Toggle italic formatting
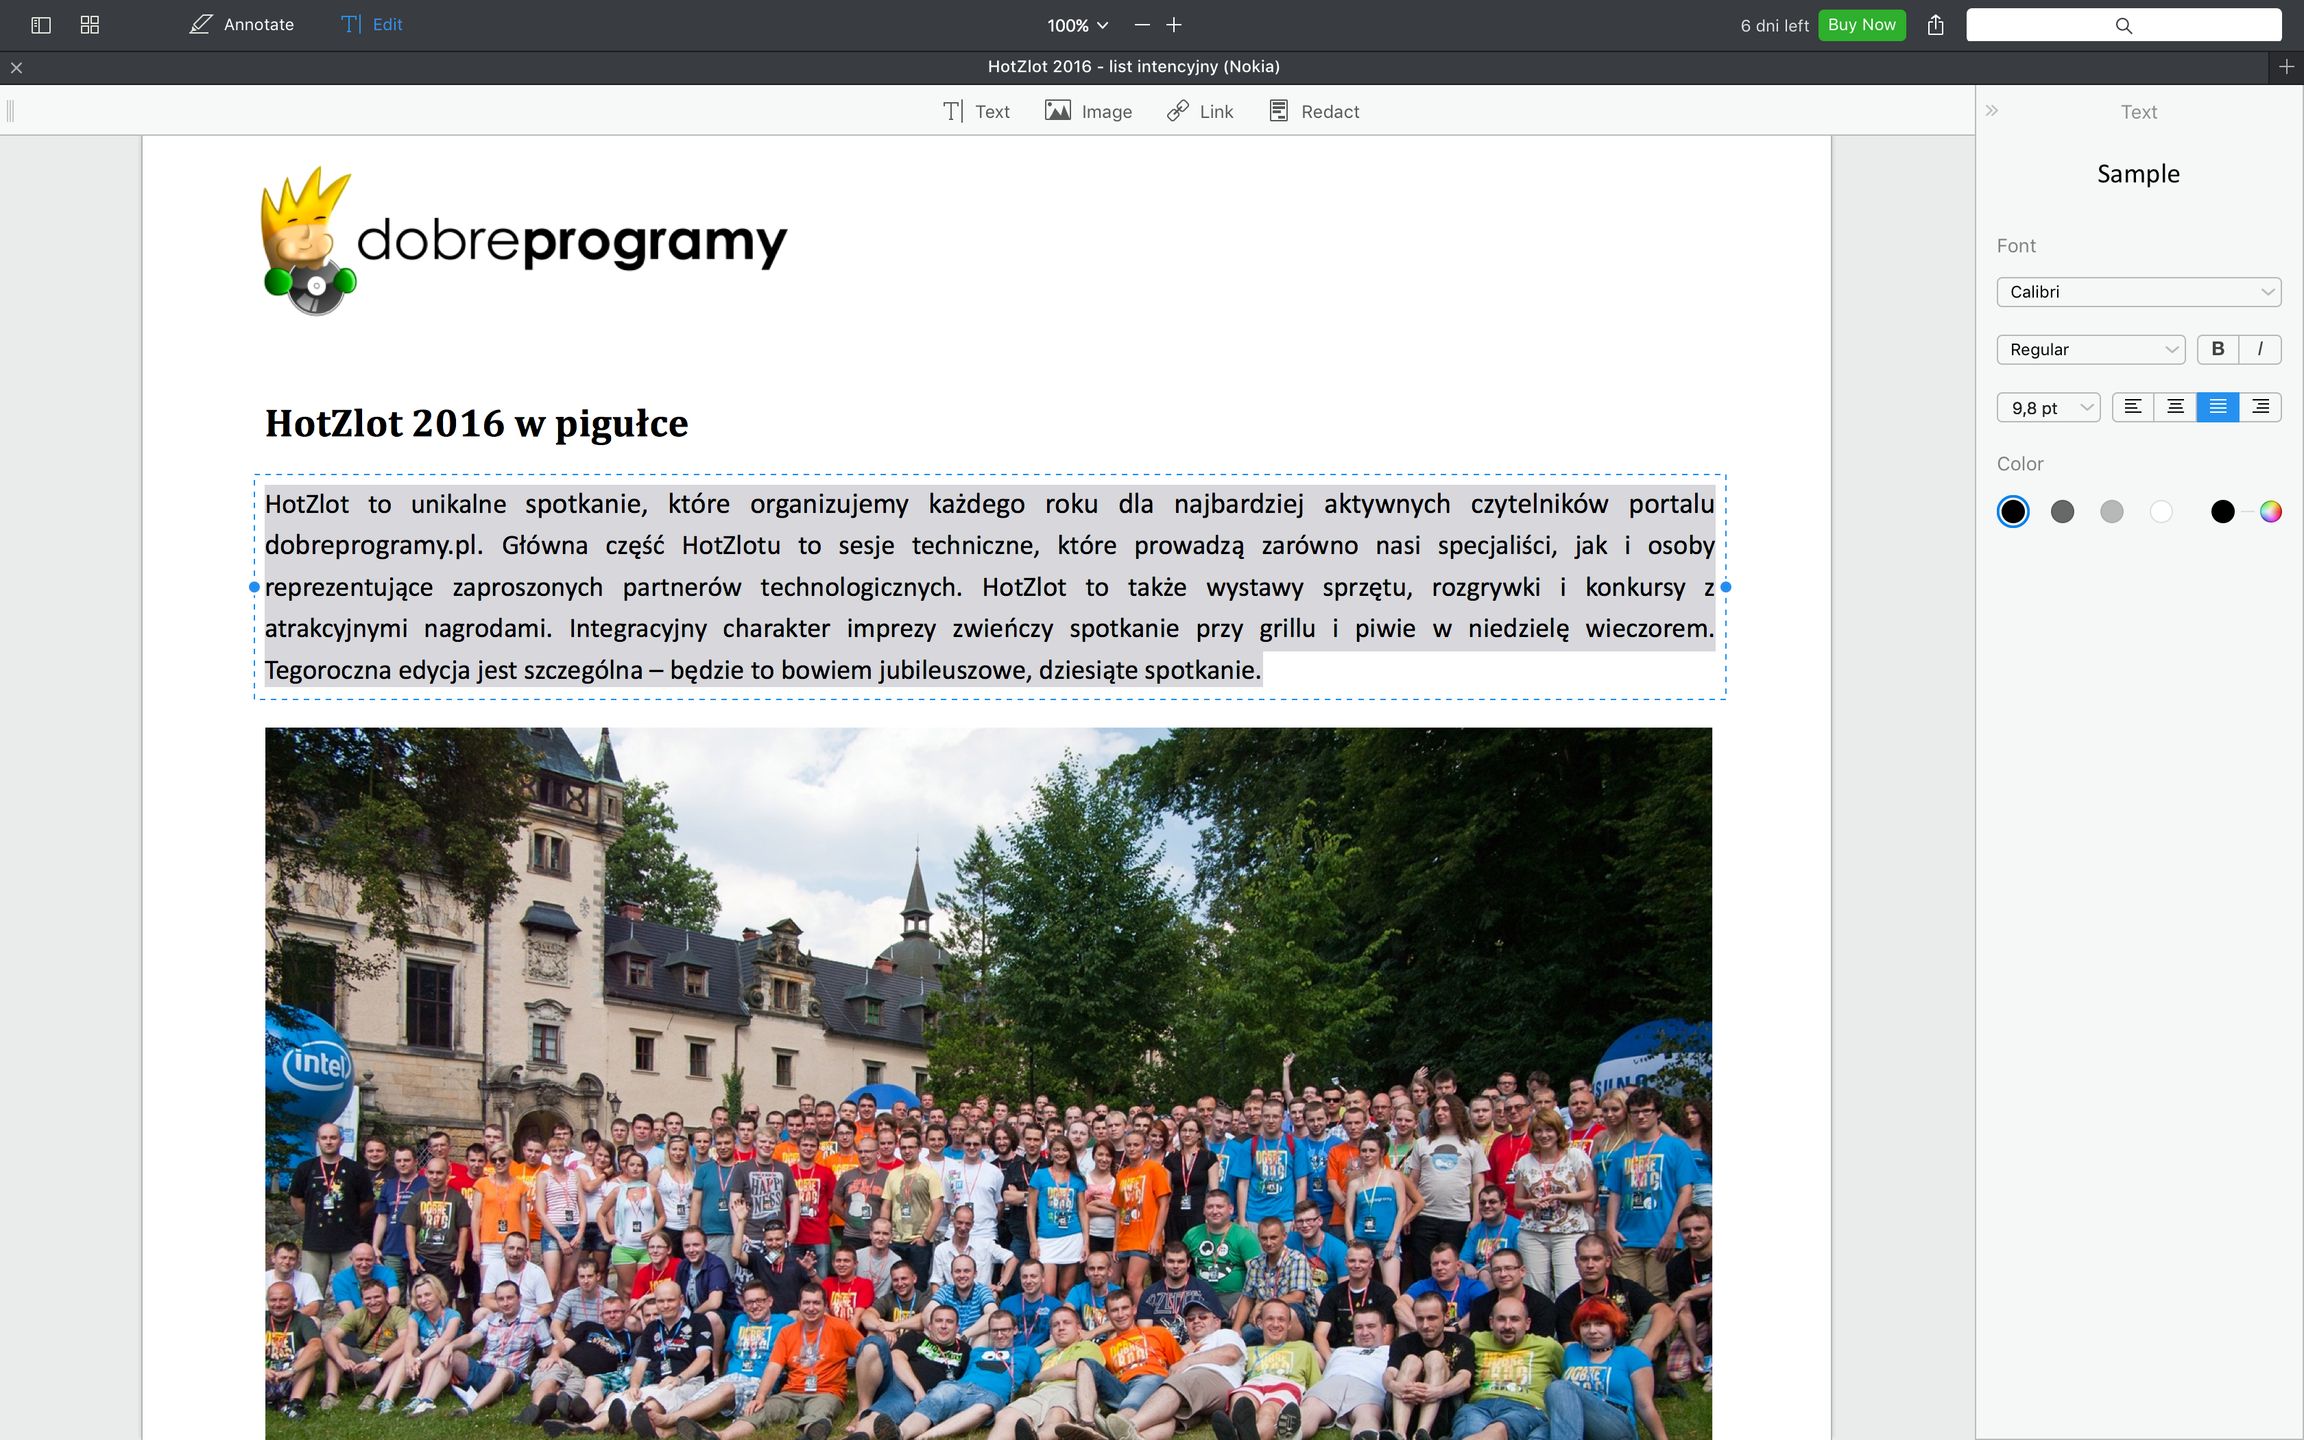The height and width of the screenshot is (1440, 2304). pos(2260,349)
